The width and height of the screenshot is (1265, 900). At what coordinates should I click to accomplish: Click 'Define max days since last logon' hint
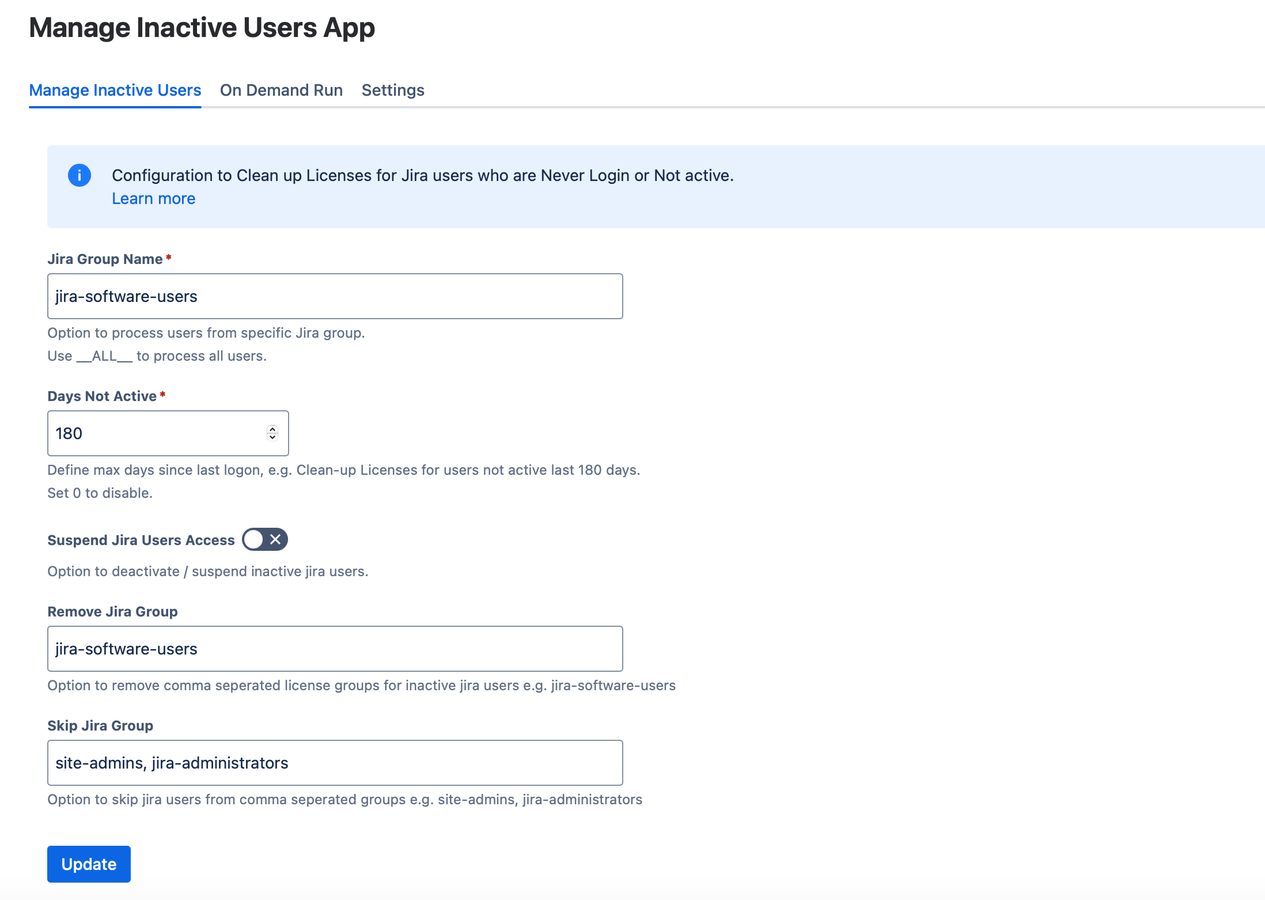pos(344,470)
